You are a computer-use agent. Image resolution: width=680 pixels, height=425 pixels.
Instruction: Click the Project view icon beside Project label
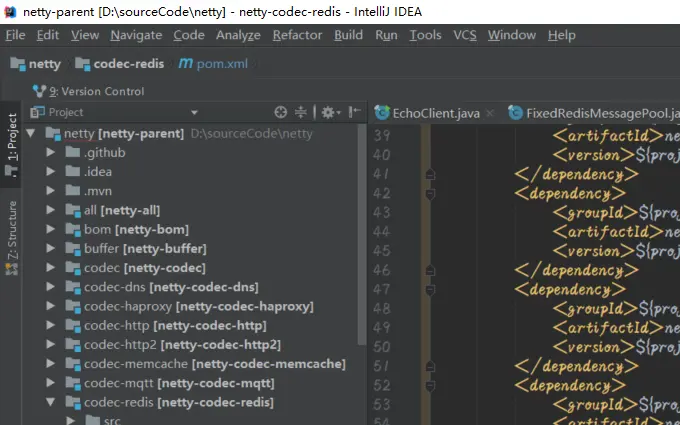(x=37, y=112)
